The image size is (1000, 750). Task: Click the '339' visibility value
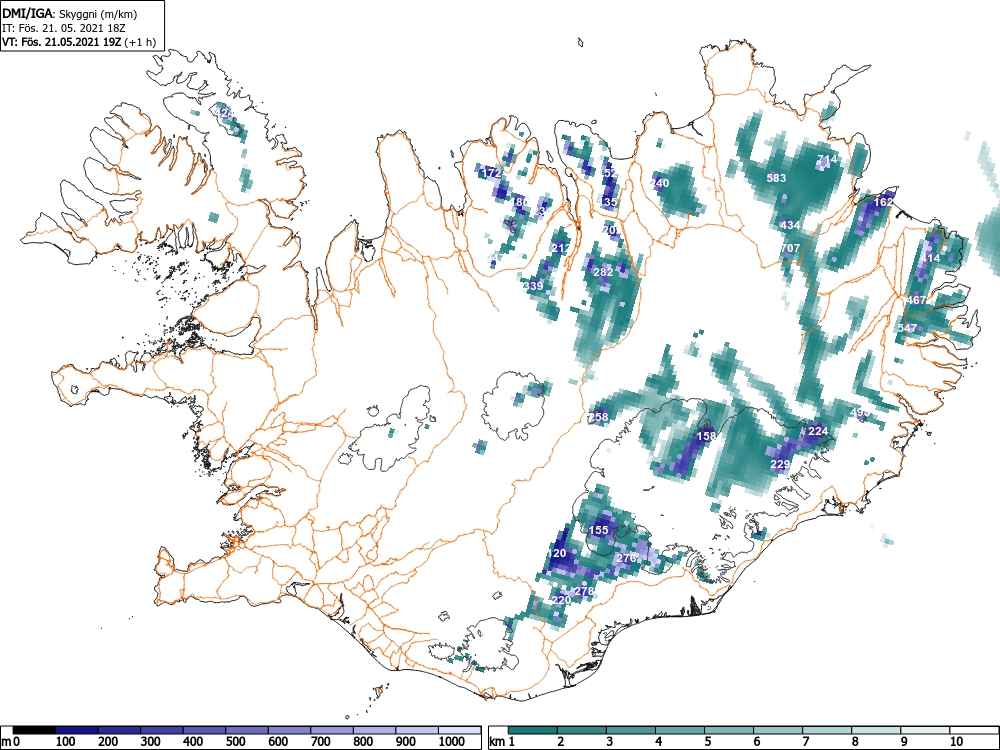(x=533, y=286)
